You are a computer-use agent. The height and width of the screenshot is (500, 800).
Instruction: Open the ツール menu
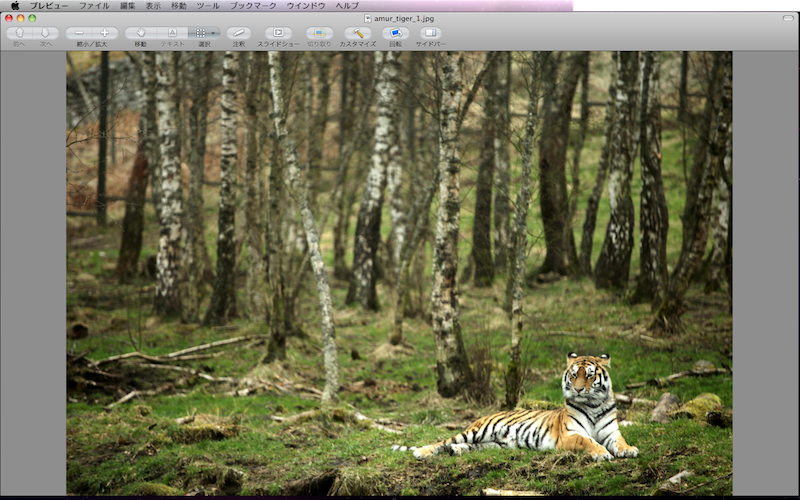click(x=208, y=6)
